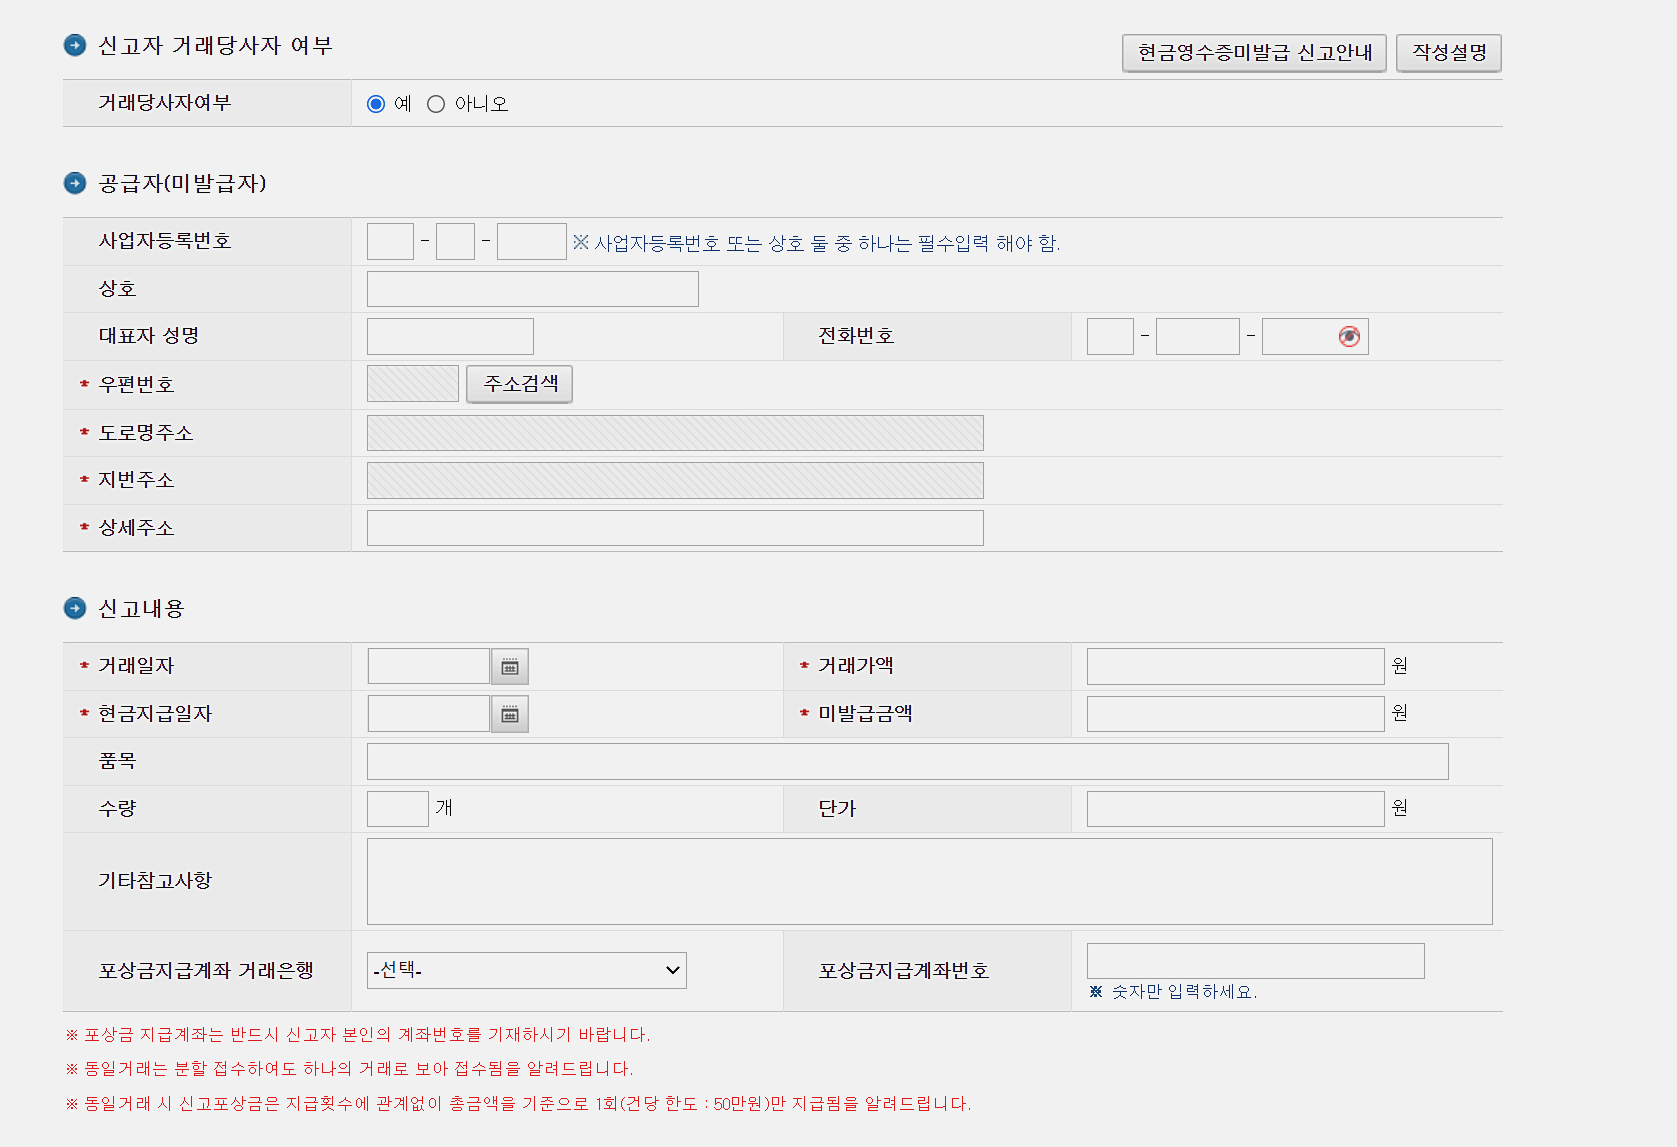This screenshot has height=1147, width=1677.
Task: Click the 미발급금액 amount field
Action: [1236, 714]
